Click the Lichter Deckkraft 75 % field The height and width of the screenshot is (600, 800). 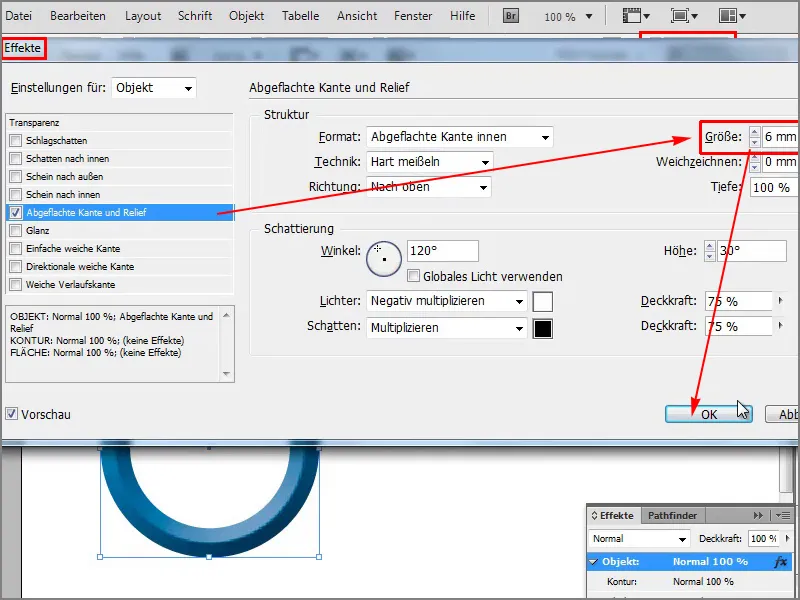click(739, 301)
